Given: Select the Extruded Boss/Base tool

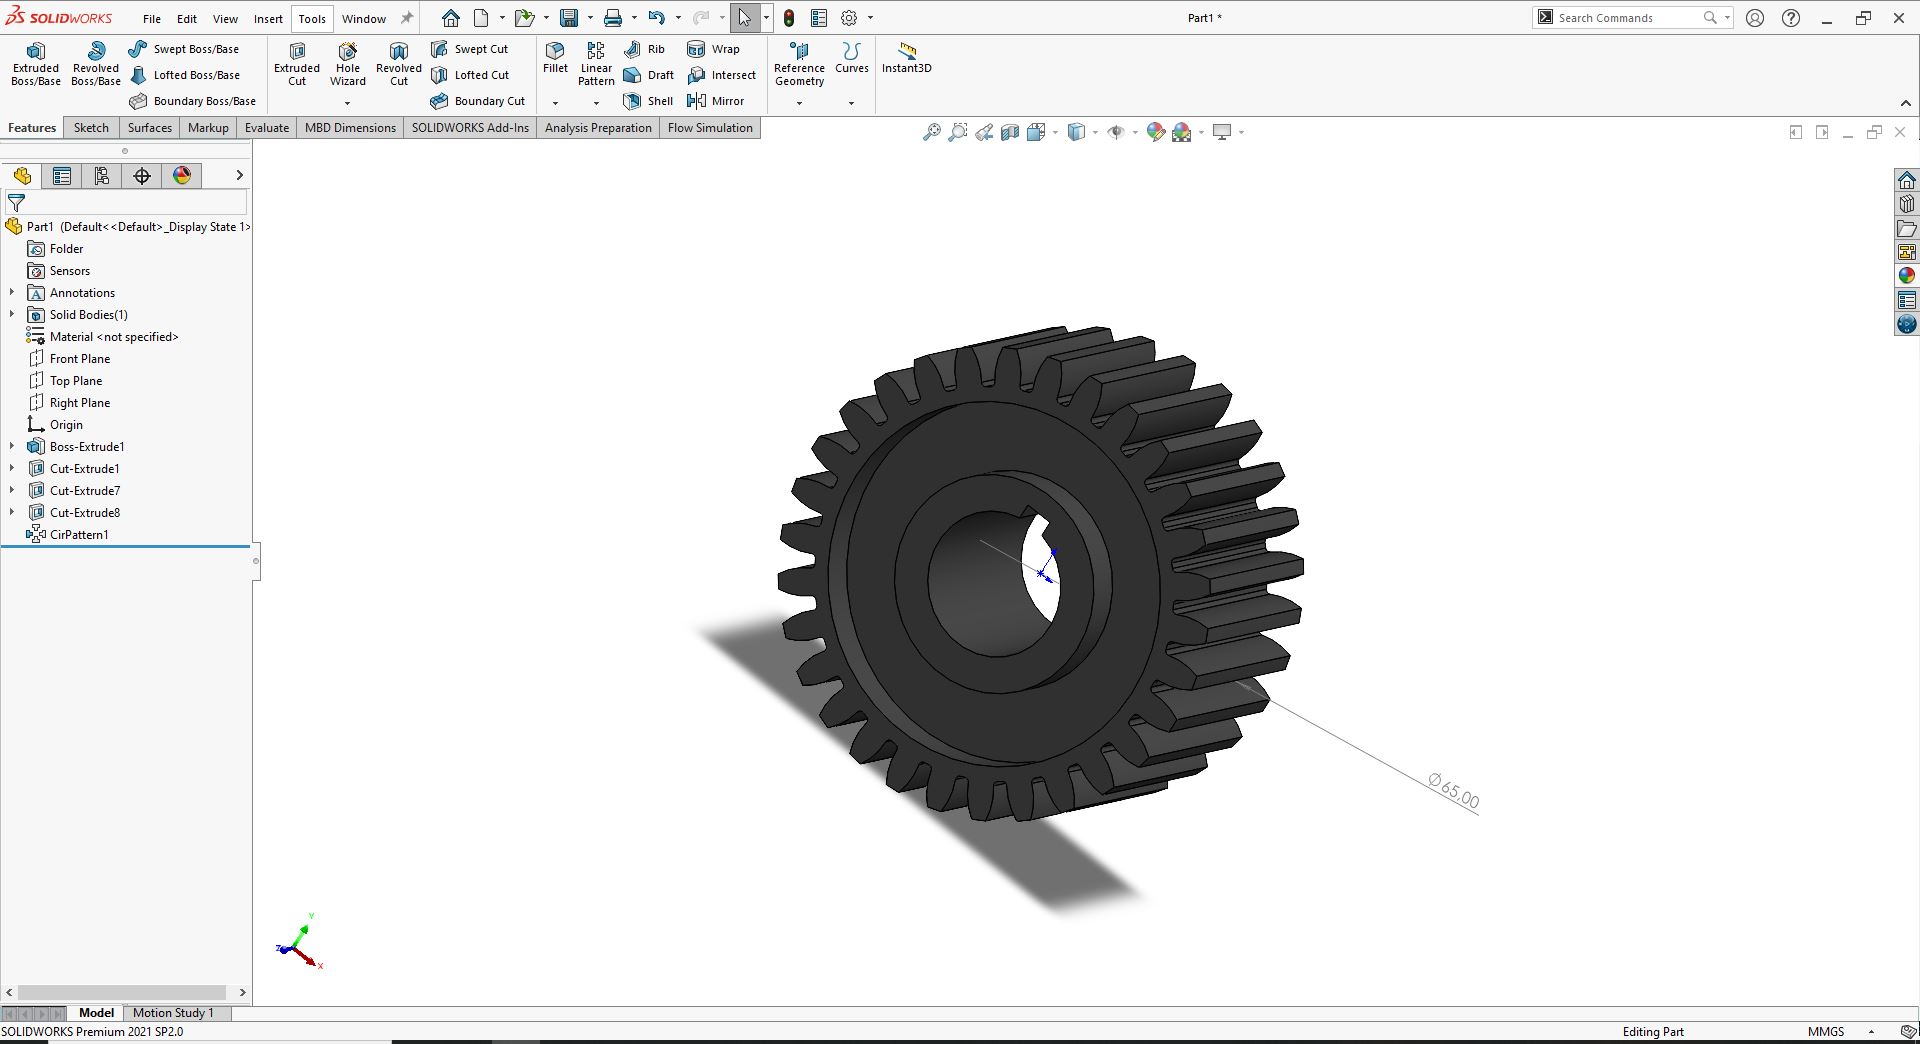Looking at the screenshot, I should coord(36,64).
